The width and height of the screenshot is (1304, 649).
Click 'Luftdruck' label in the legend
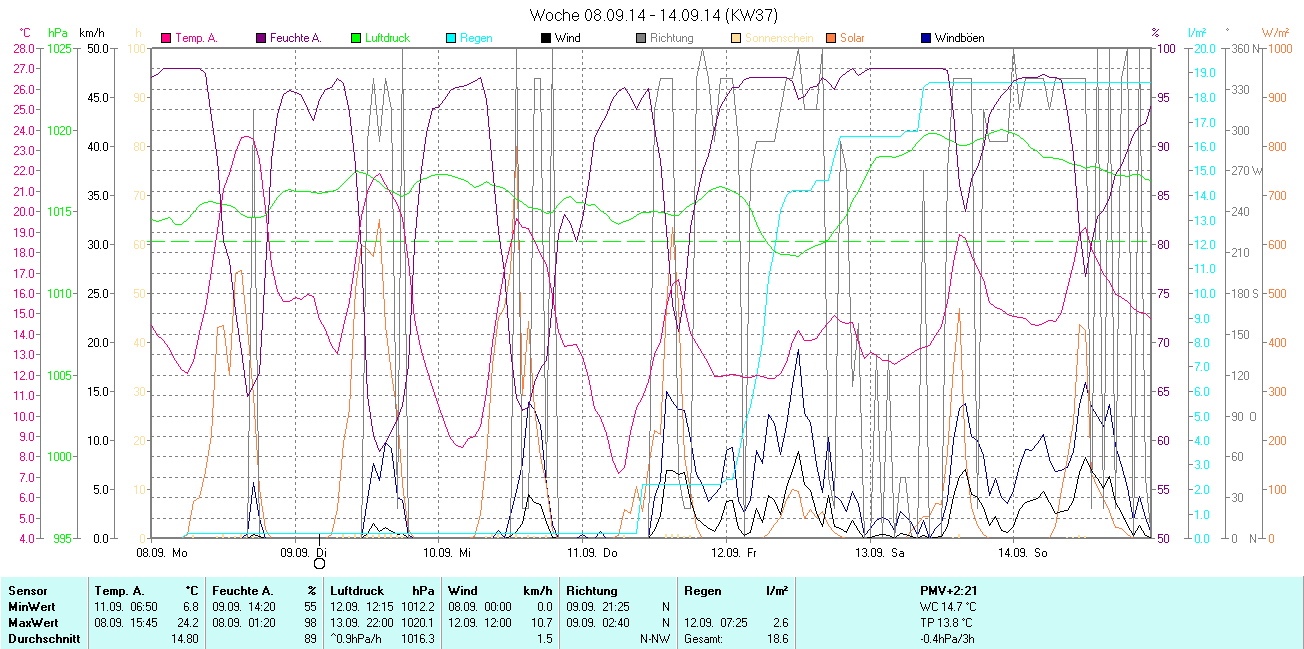(x=388, y=38)
